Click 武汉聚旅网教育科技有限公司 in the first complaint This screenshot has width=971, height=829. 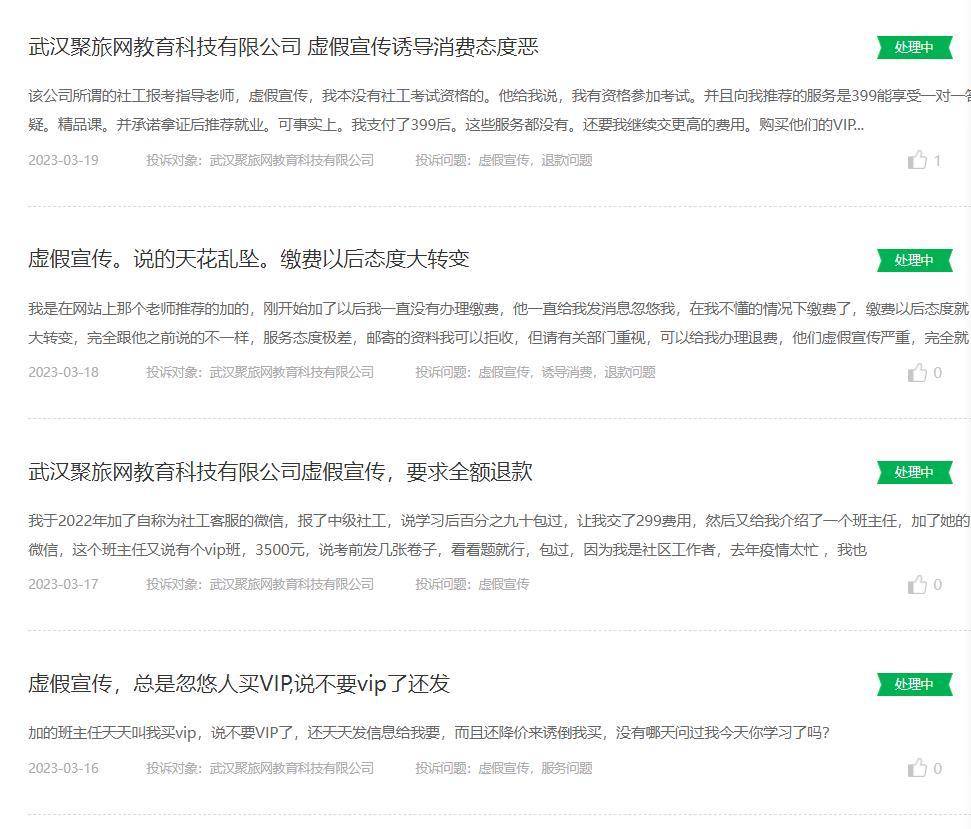pyautogui.click(x=289, y=160)
